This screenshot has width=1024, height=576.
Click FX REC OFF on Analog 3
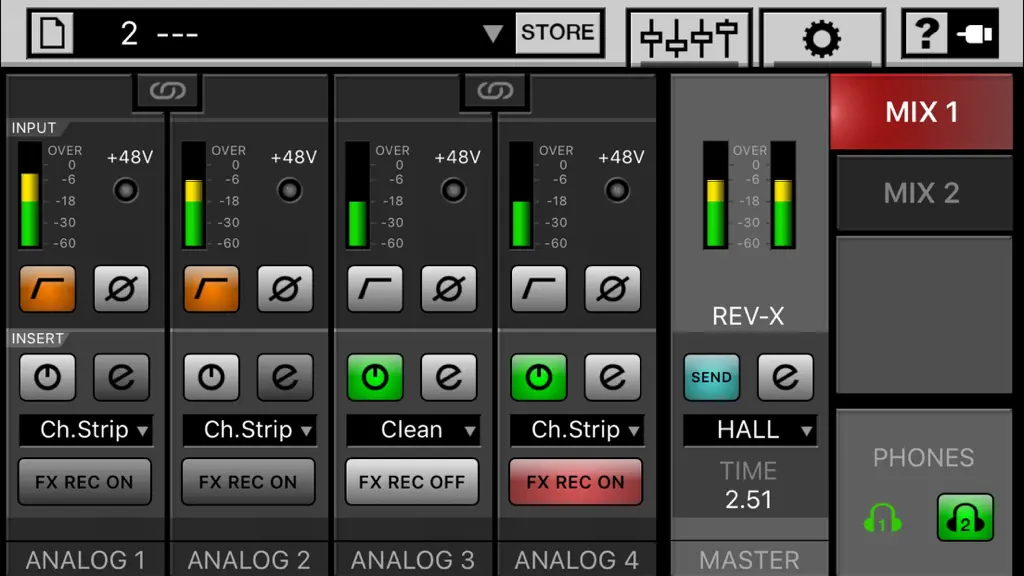click(412, 482)
